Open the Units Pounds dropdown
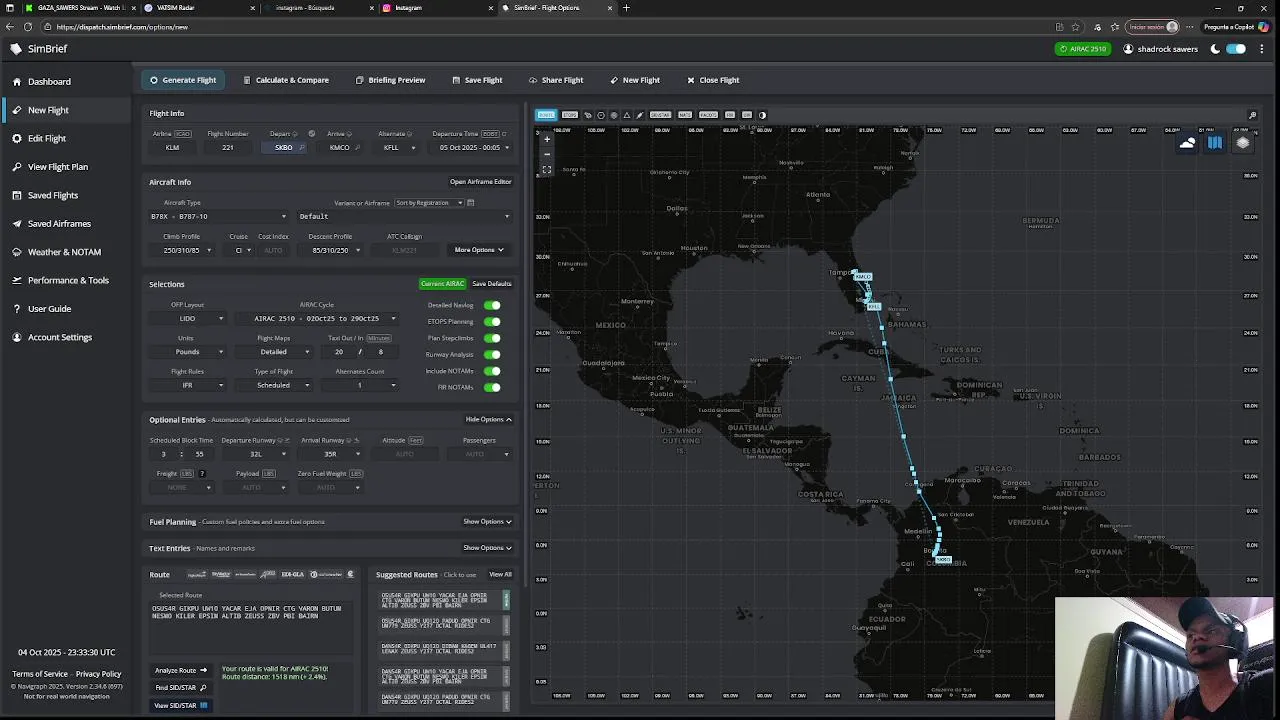 click(188, 352)
